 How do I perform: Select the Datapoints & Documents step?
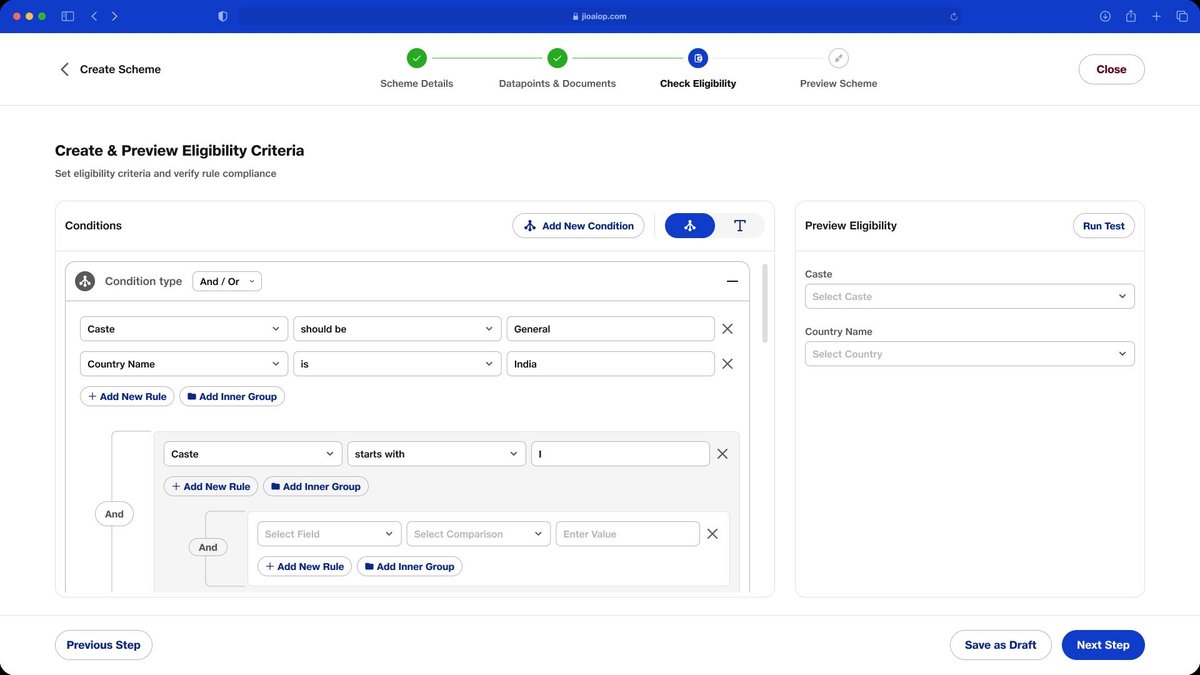coord(557,83)
